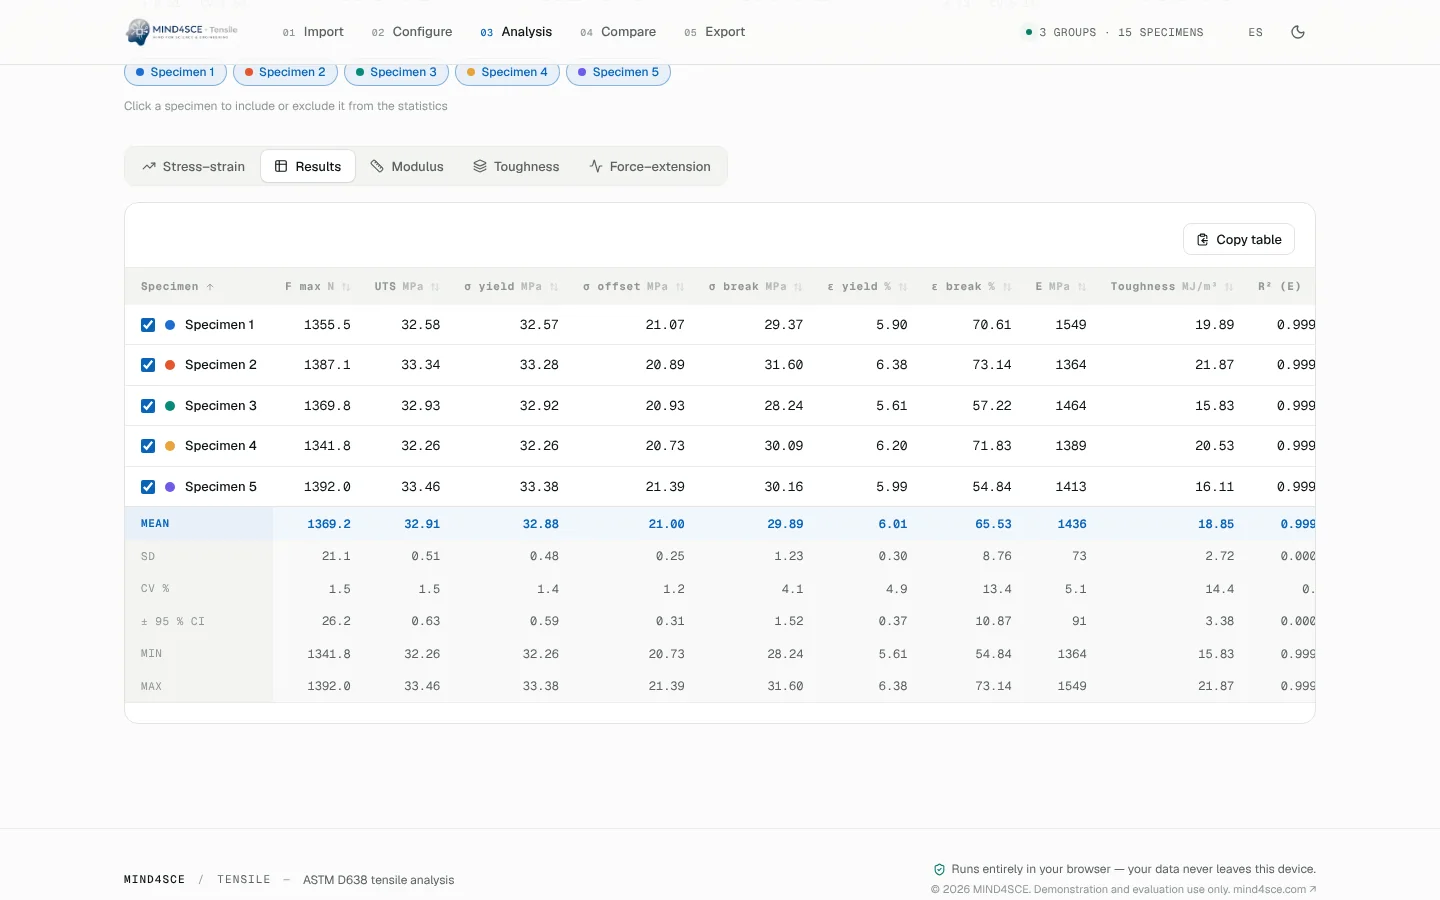Switch to the Stress-strain tab

[x=193, y=167]
